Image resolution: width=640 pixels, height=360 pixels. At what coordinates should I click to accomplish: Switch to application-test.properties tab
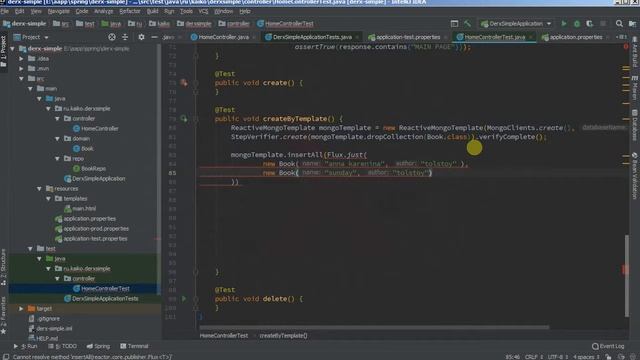pos(408,37)
